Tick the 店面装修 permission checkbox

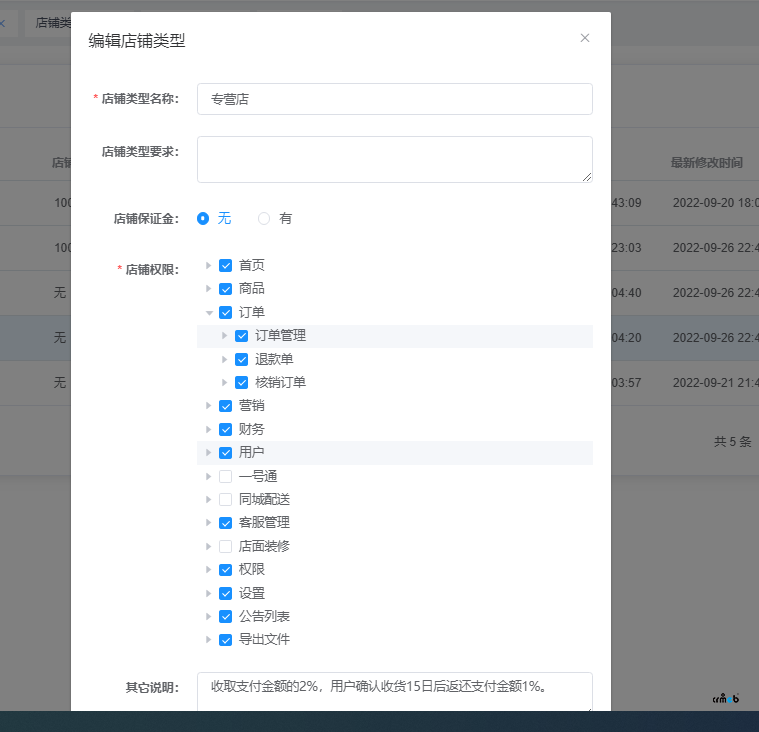pyautogui.click(x=225, y=546)
